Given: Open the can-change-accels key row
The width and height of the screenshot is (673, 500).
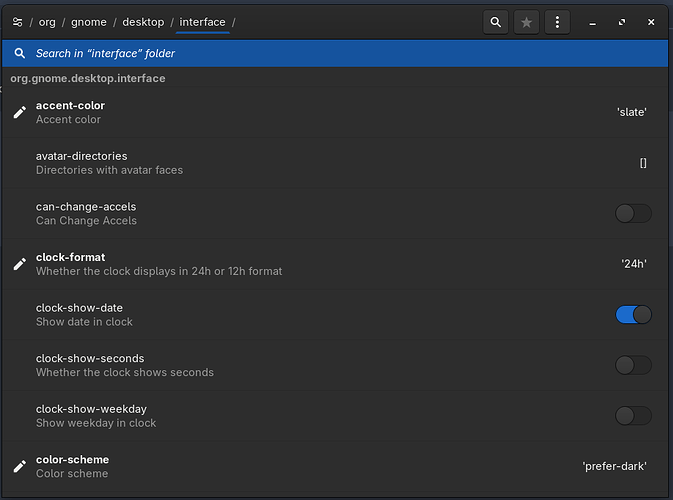Looking at the screenshot, I should click(x=335, y=213).
